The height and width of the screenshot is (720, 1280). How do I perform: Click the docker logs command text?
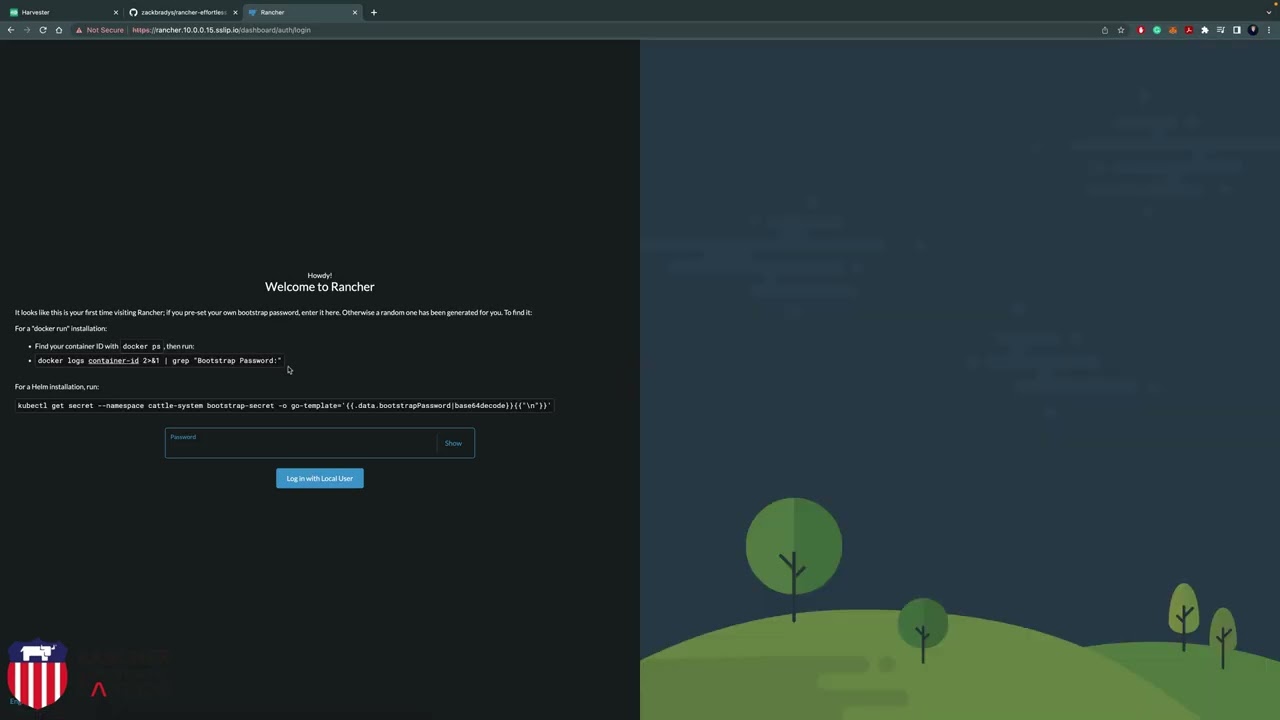(x=160, y=361)
